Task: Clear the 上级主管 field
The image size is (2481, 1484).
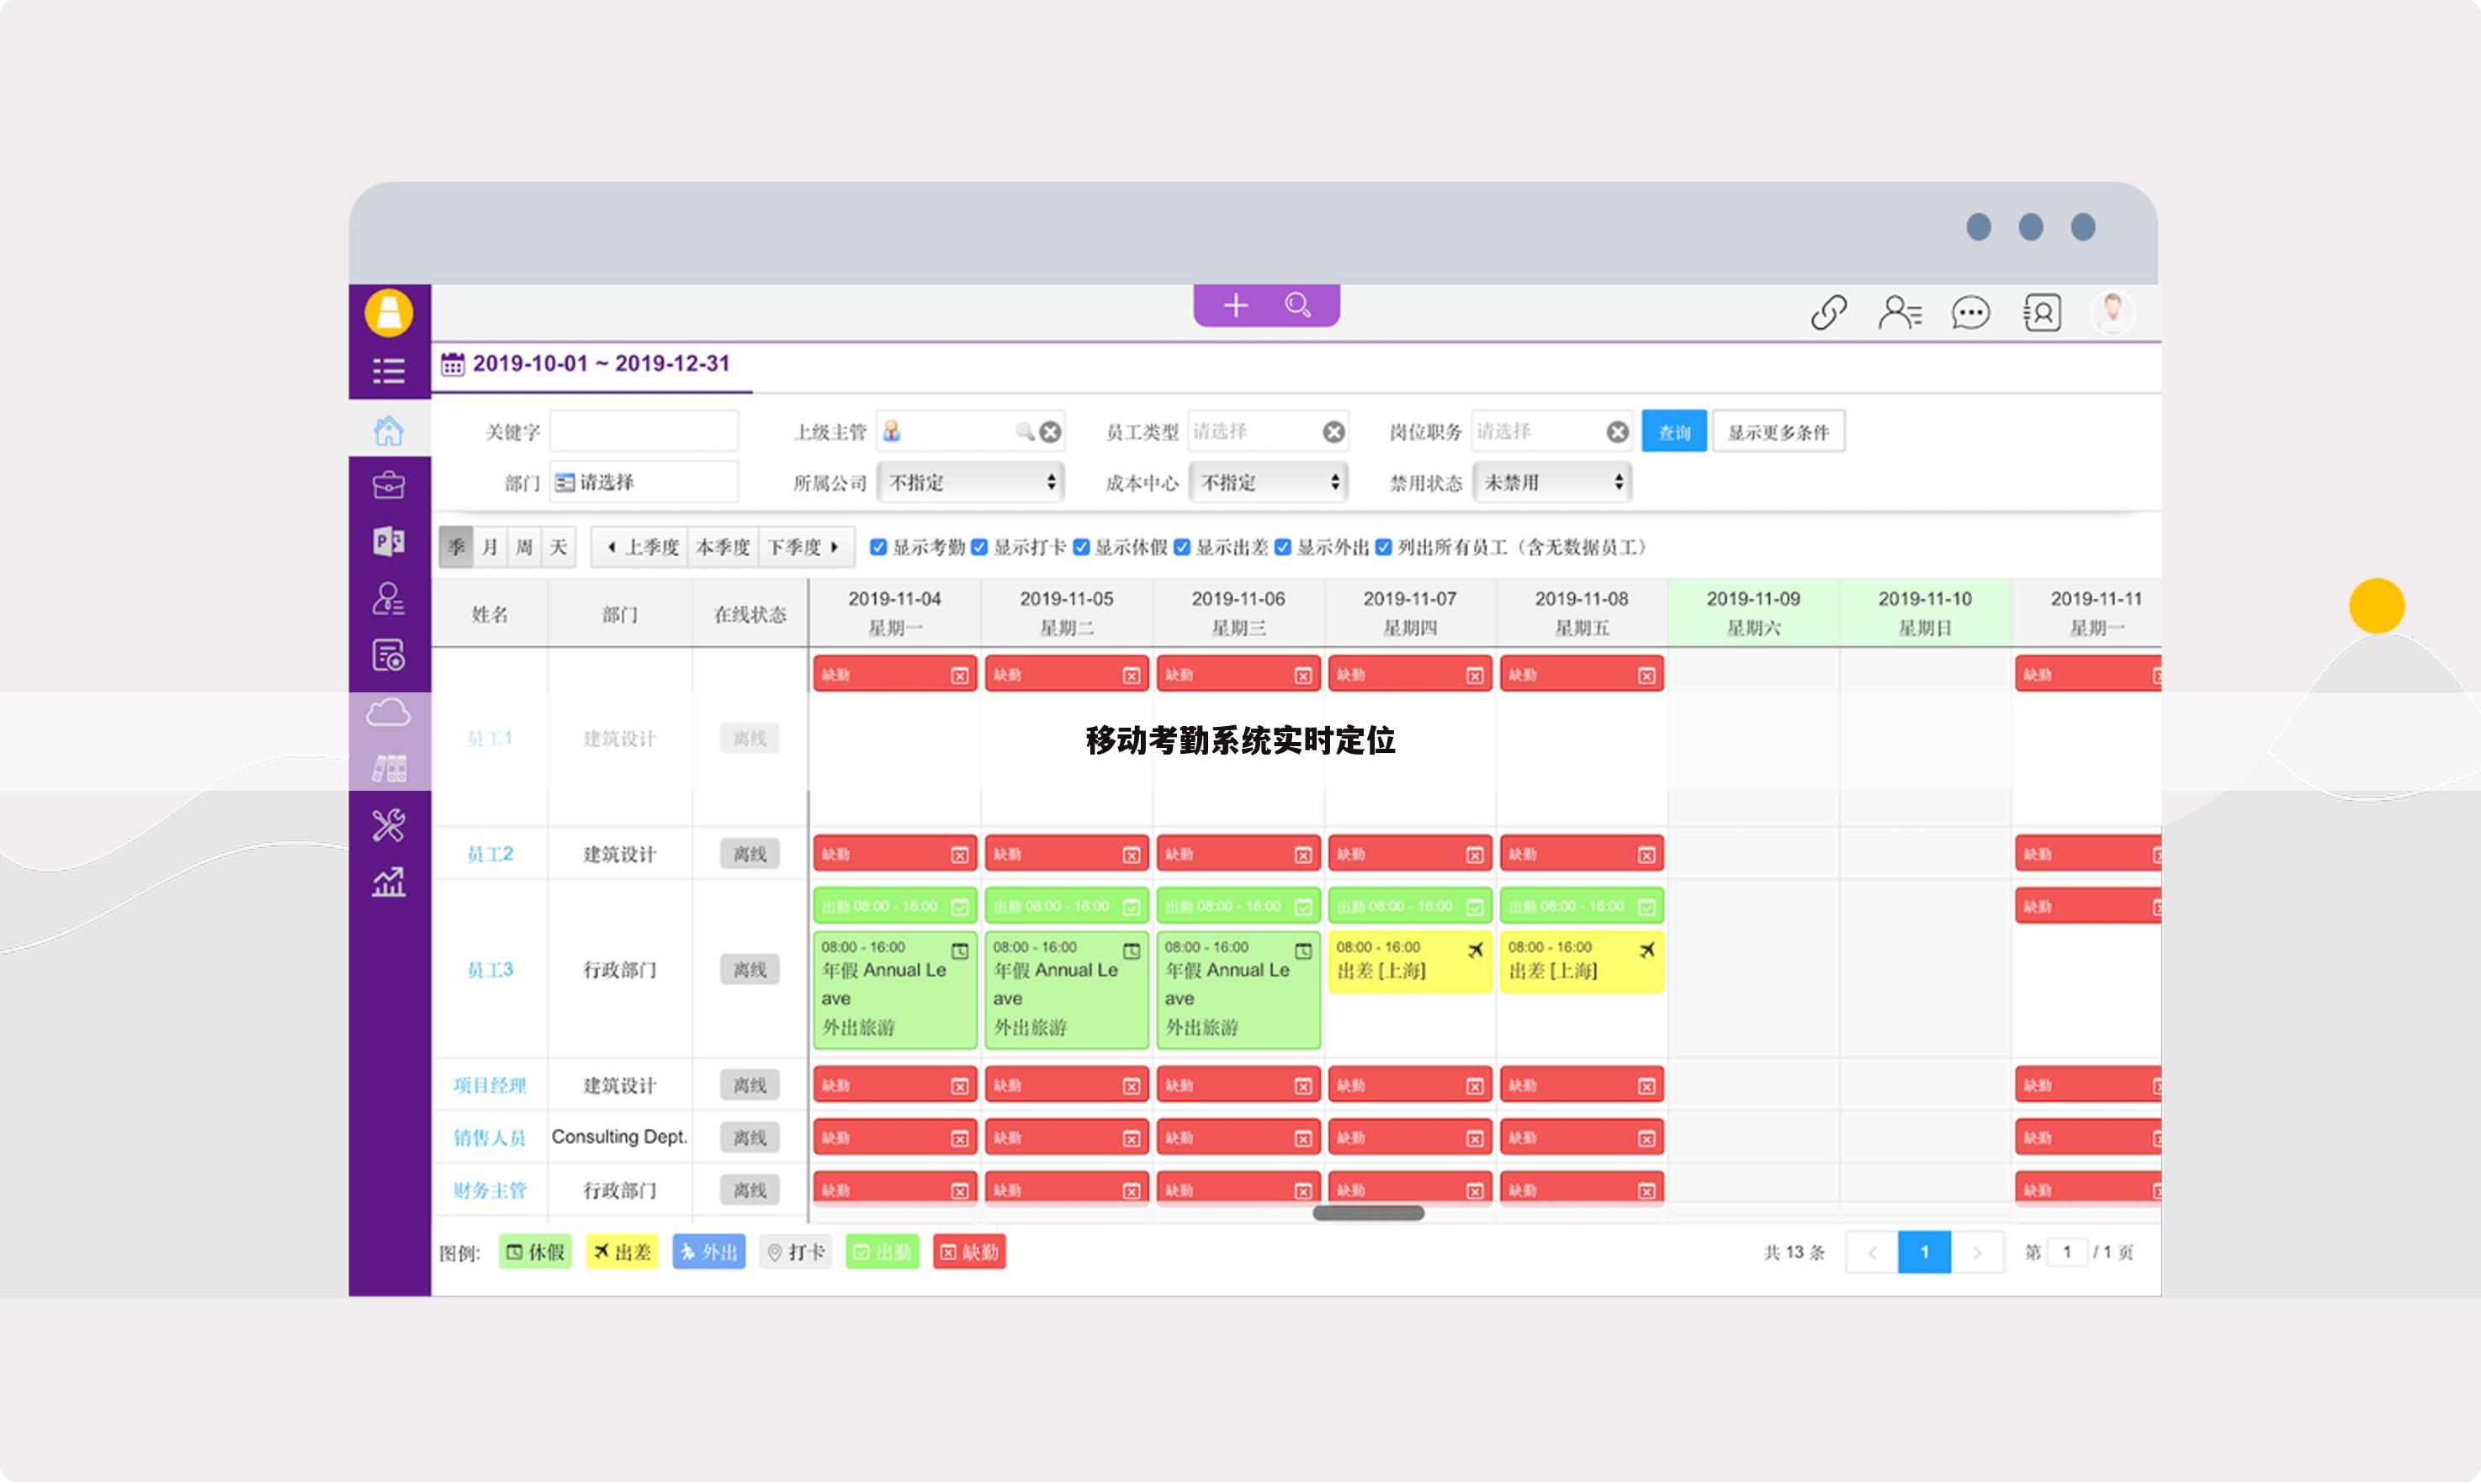Action: click(x=1050, y=432)
